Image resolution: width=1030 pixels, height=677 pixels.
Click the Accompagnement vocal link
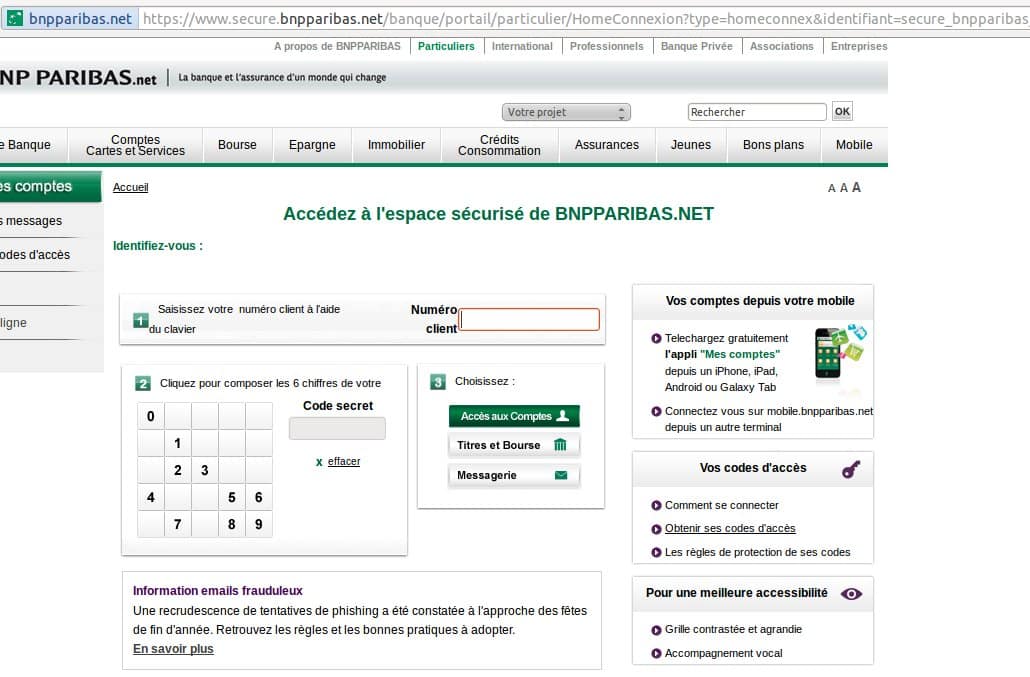coord(723,653)
